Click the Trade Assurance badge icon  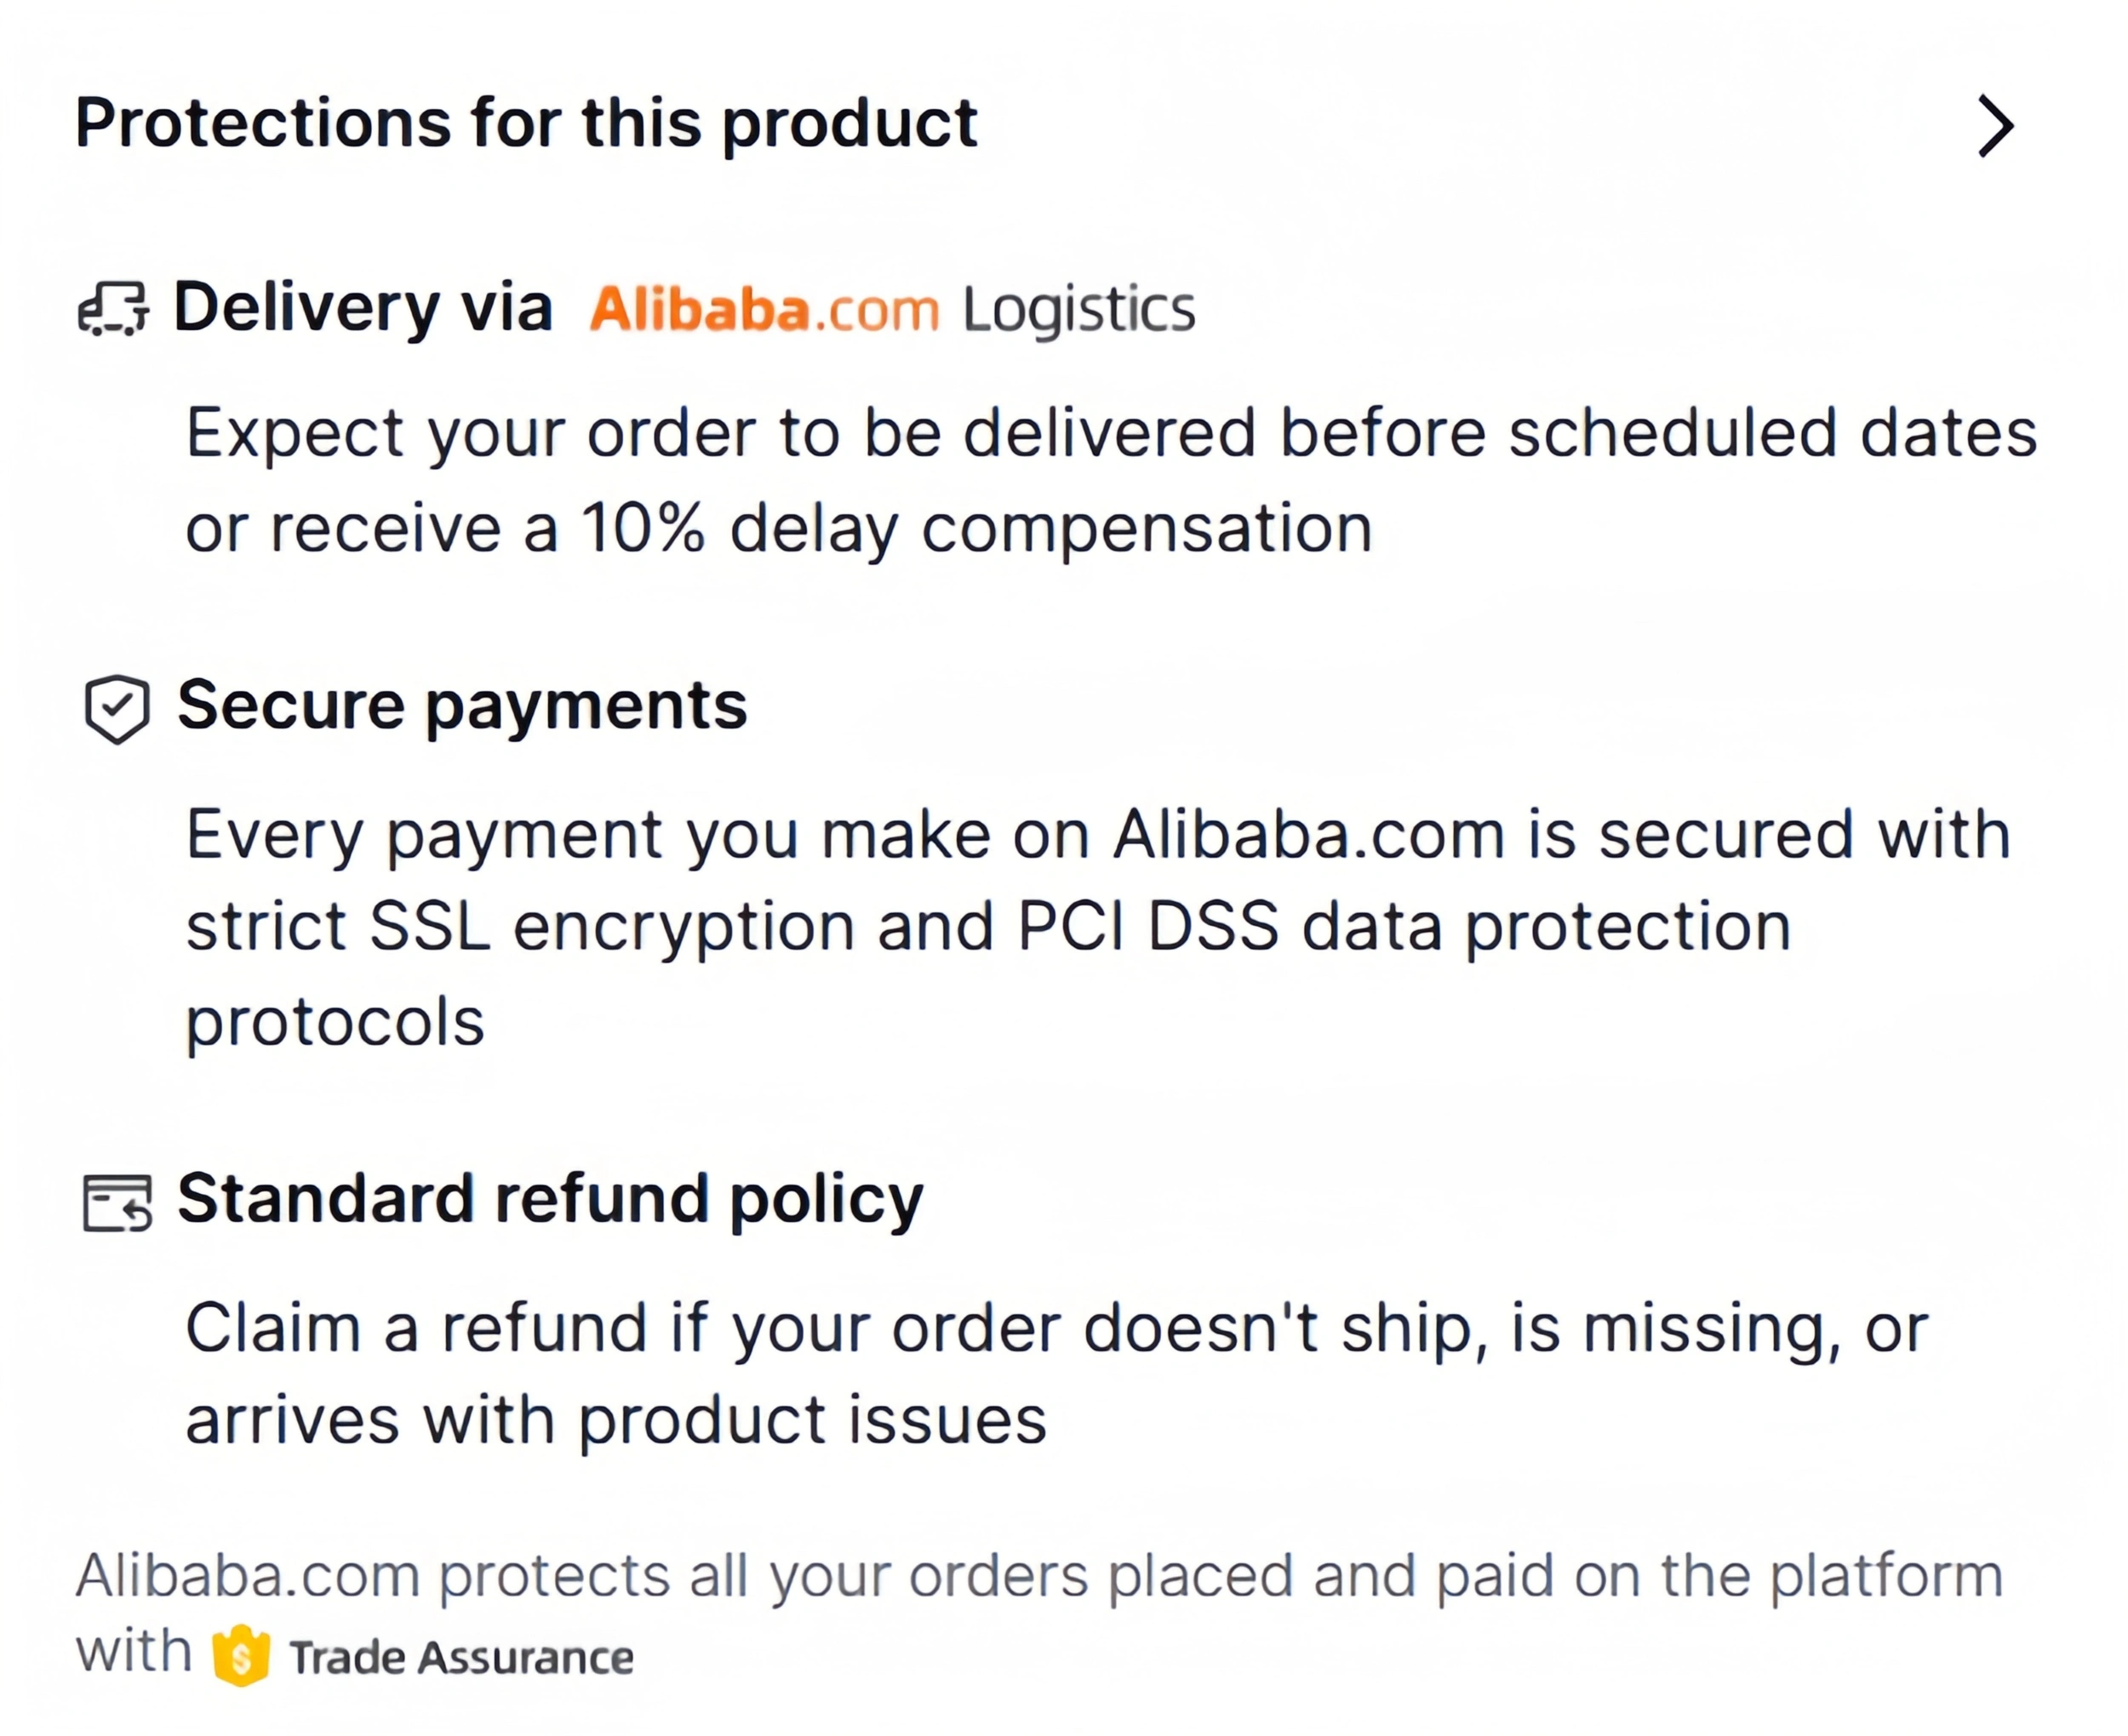coord(241,1655)
